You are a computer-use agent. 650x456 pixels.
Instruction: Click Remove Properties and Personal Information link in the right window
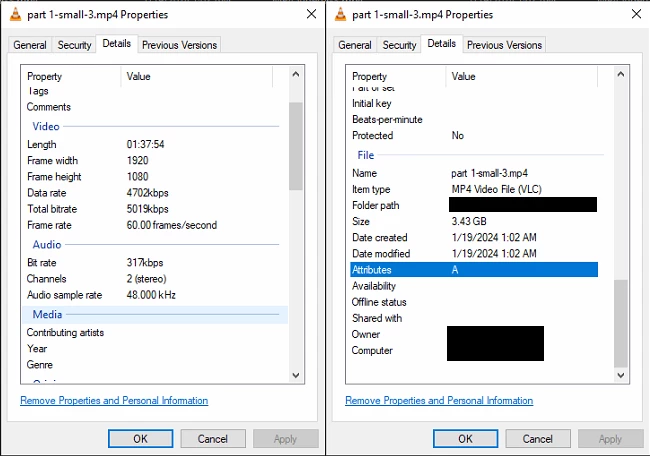[x=439, y=400]
